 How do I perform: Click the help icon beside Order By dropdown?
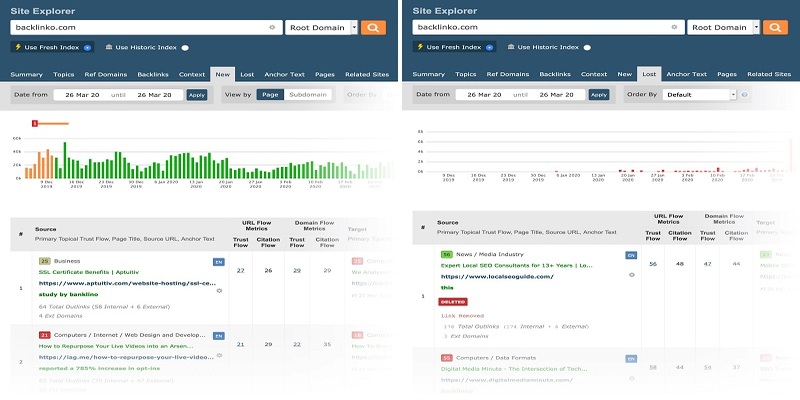744,95
